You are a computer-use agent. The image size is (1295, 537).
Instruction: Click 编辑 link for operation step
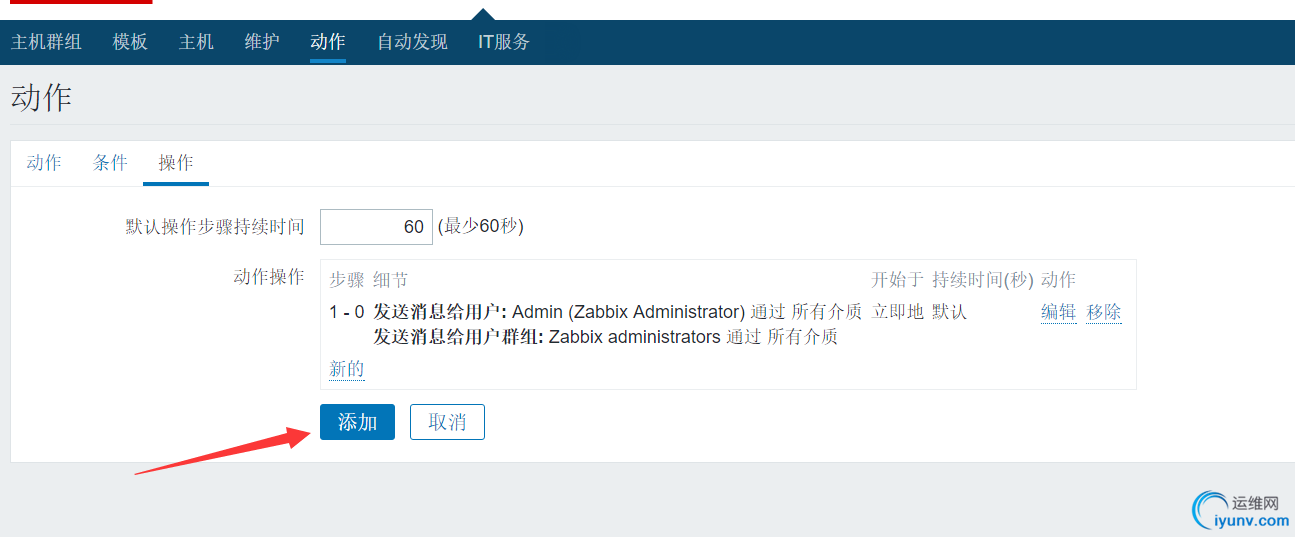coord(1058,312)
